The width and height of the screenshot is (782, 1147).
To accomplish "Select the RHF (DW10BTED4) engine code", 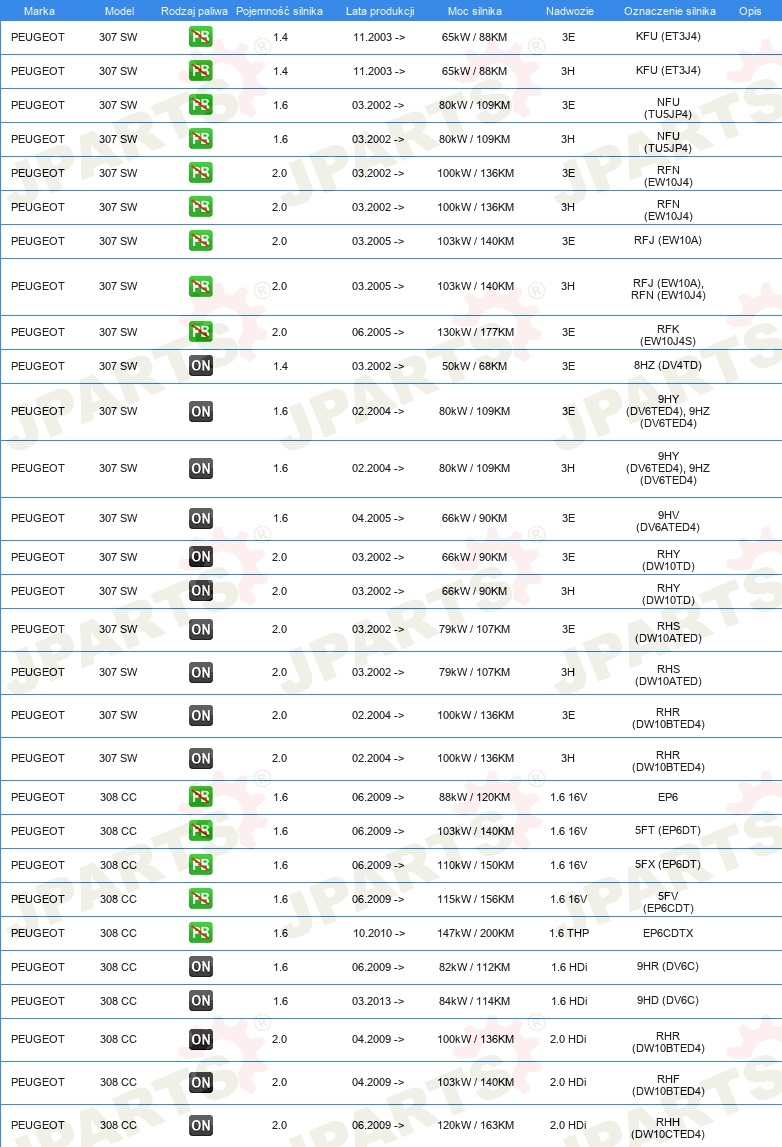I will tap(668, 1085).
